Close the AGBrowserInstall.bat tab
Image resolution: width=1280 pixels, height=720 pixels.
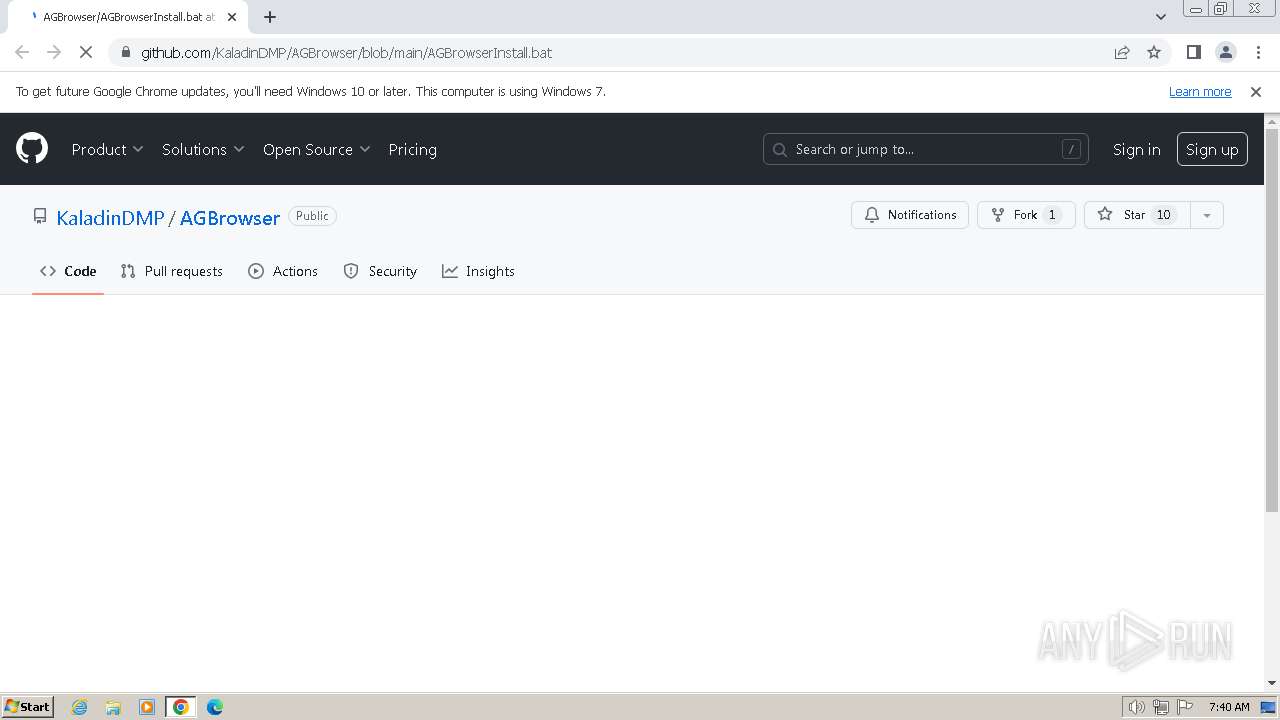click(232, 17)
